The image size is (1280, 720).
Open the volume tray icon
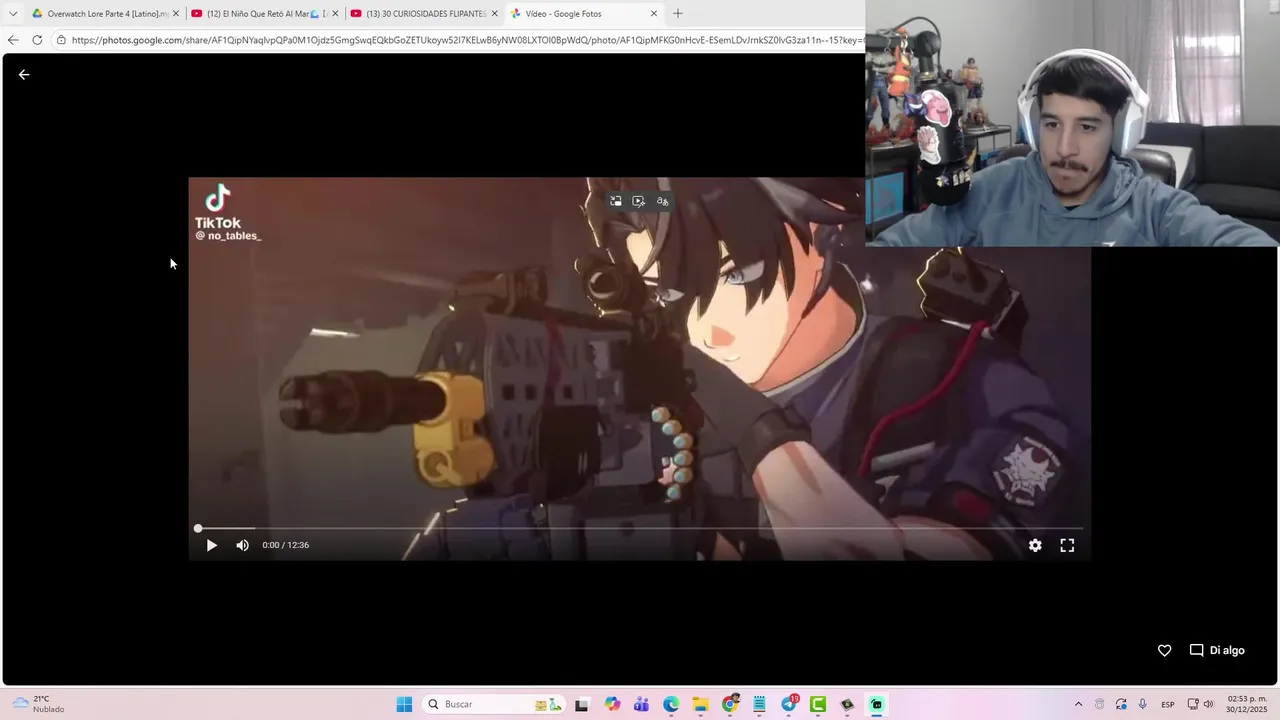pyautogui.click(x=1208, y=704)
